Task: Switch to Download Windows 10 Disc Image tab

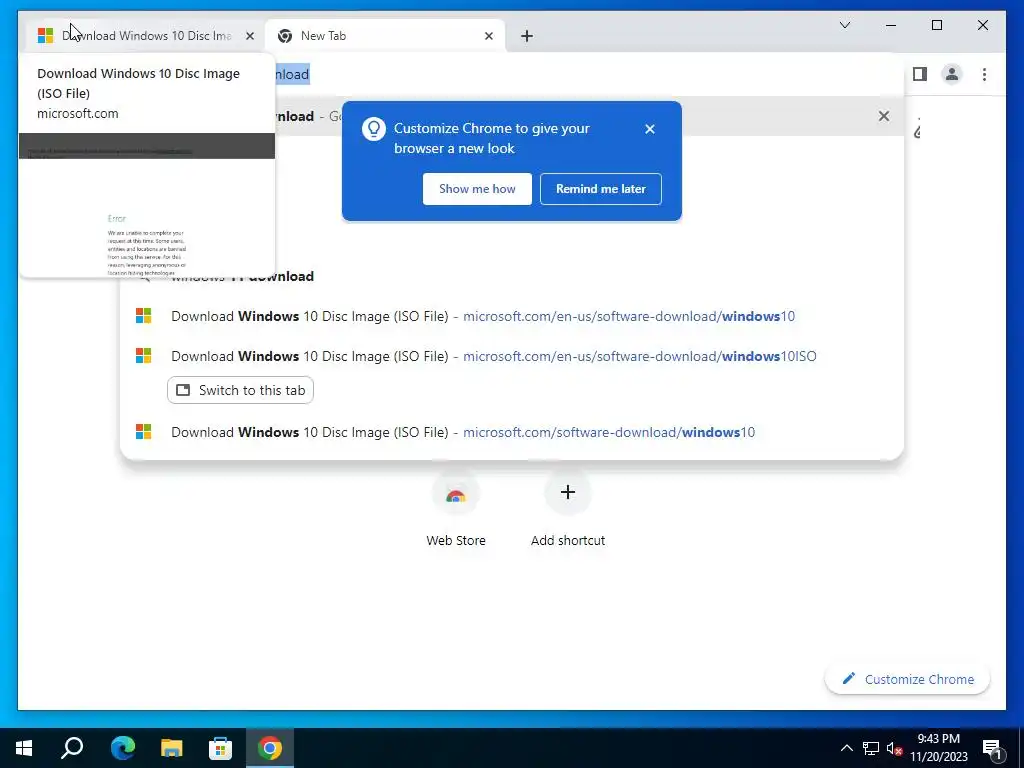Action: 146,36
